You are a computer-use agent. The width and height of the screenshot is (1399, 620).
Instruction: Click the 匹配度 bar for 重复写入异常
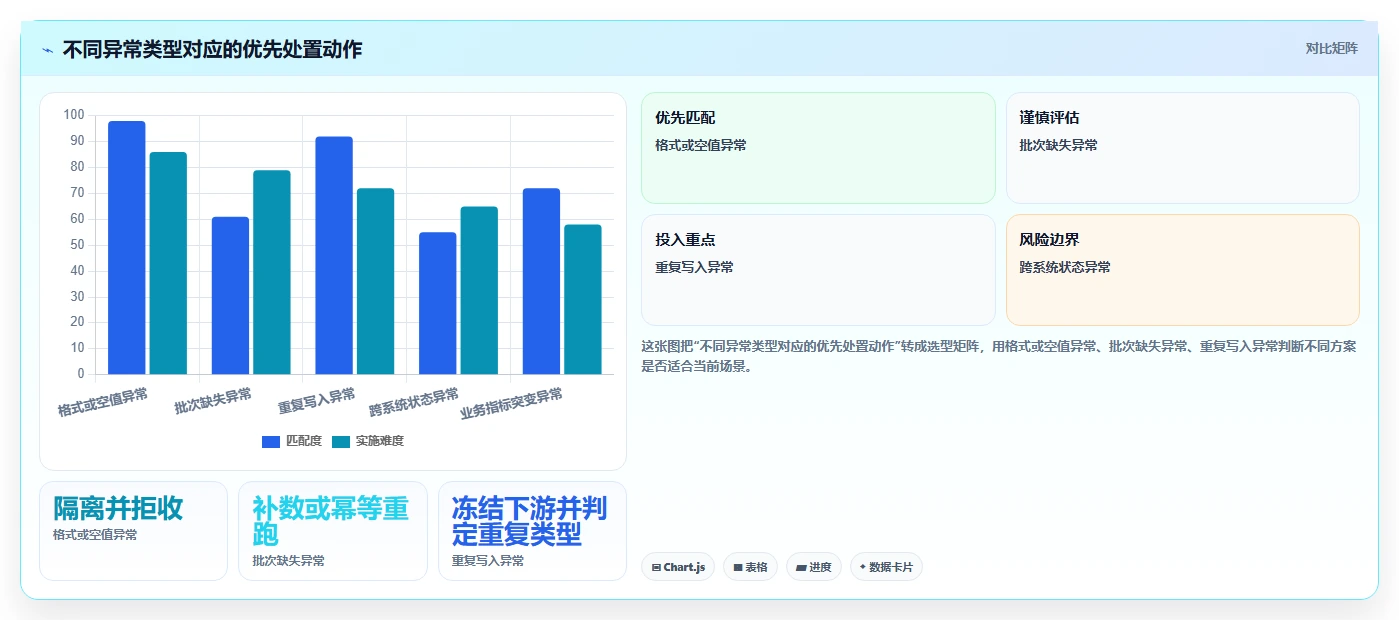pyautogui.click(x=334, y=255)
